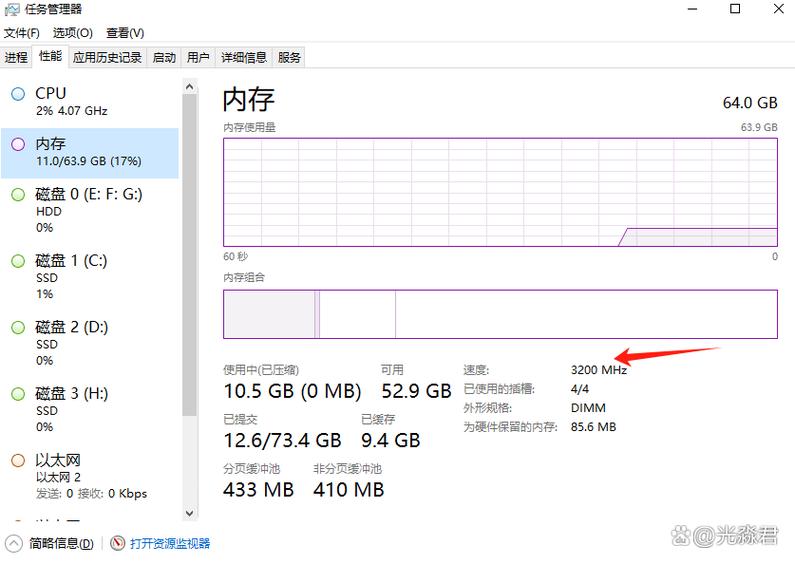
Task: Switch to the 进程 tab
Action: click(x=16, y=58)
